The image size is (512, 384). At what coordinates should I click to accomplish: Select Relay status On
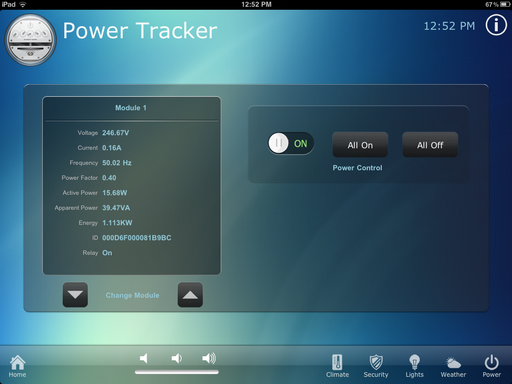coord(107,253)
